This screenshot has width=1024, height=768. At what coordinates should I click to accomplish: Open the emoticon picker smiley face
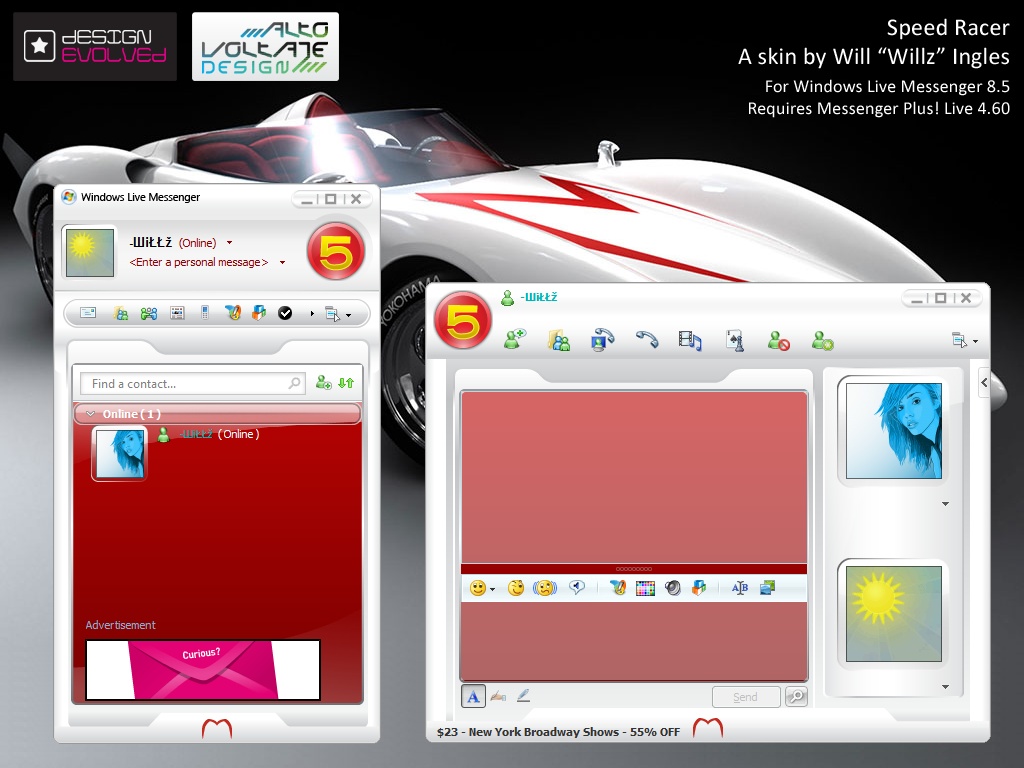pyautogui.click(x=477, y=588)
